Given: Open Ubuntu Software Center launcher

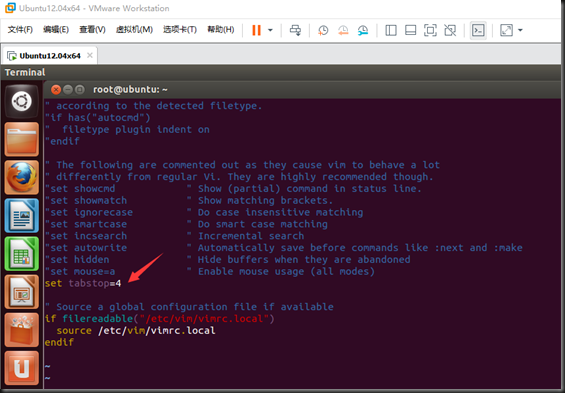Looking at the screenshot, I should (x=22, y=330).
